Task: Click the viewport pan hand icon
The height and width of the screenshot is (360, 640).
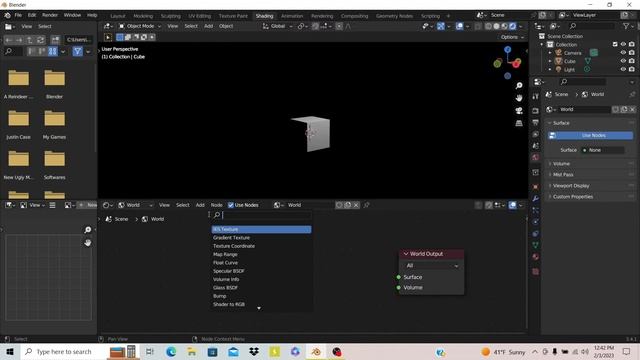Action: coord(519,98)
